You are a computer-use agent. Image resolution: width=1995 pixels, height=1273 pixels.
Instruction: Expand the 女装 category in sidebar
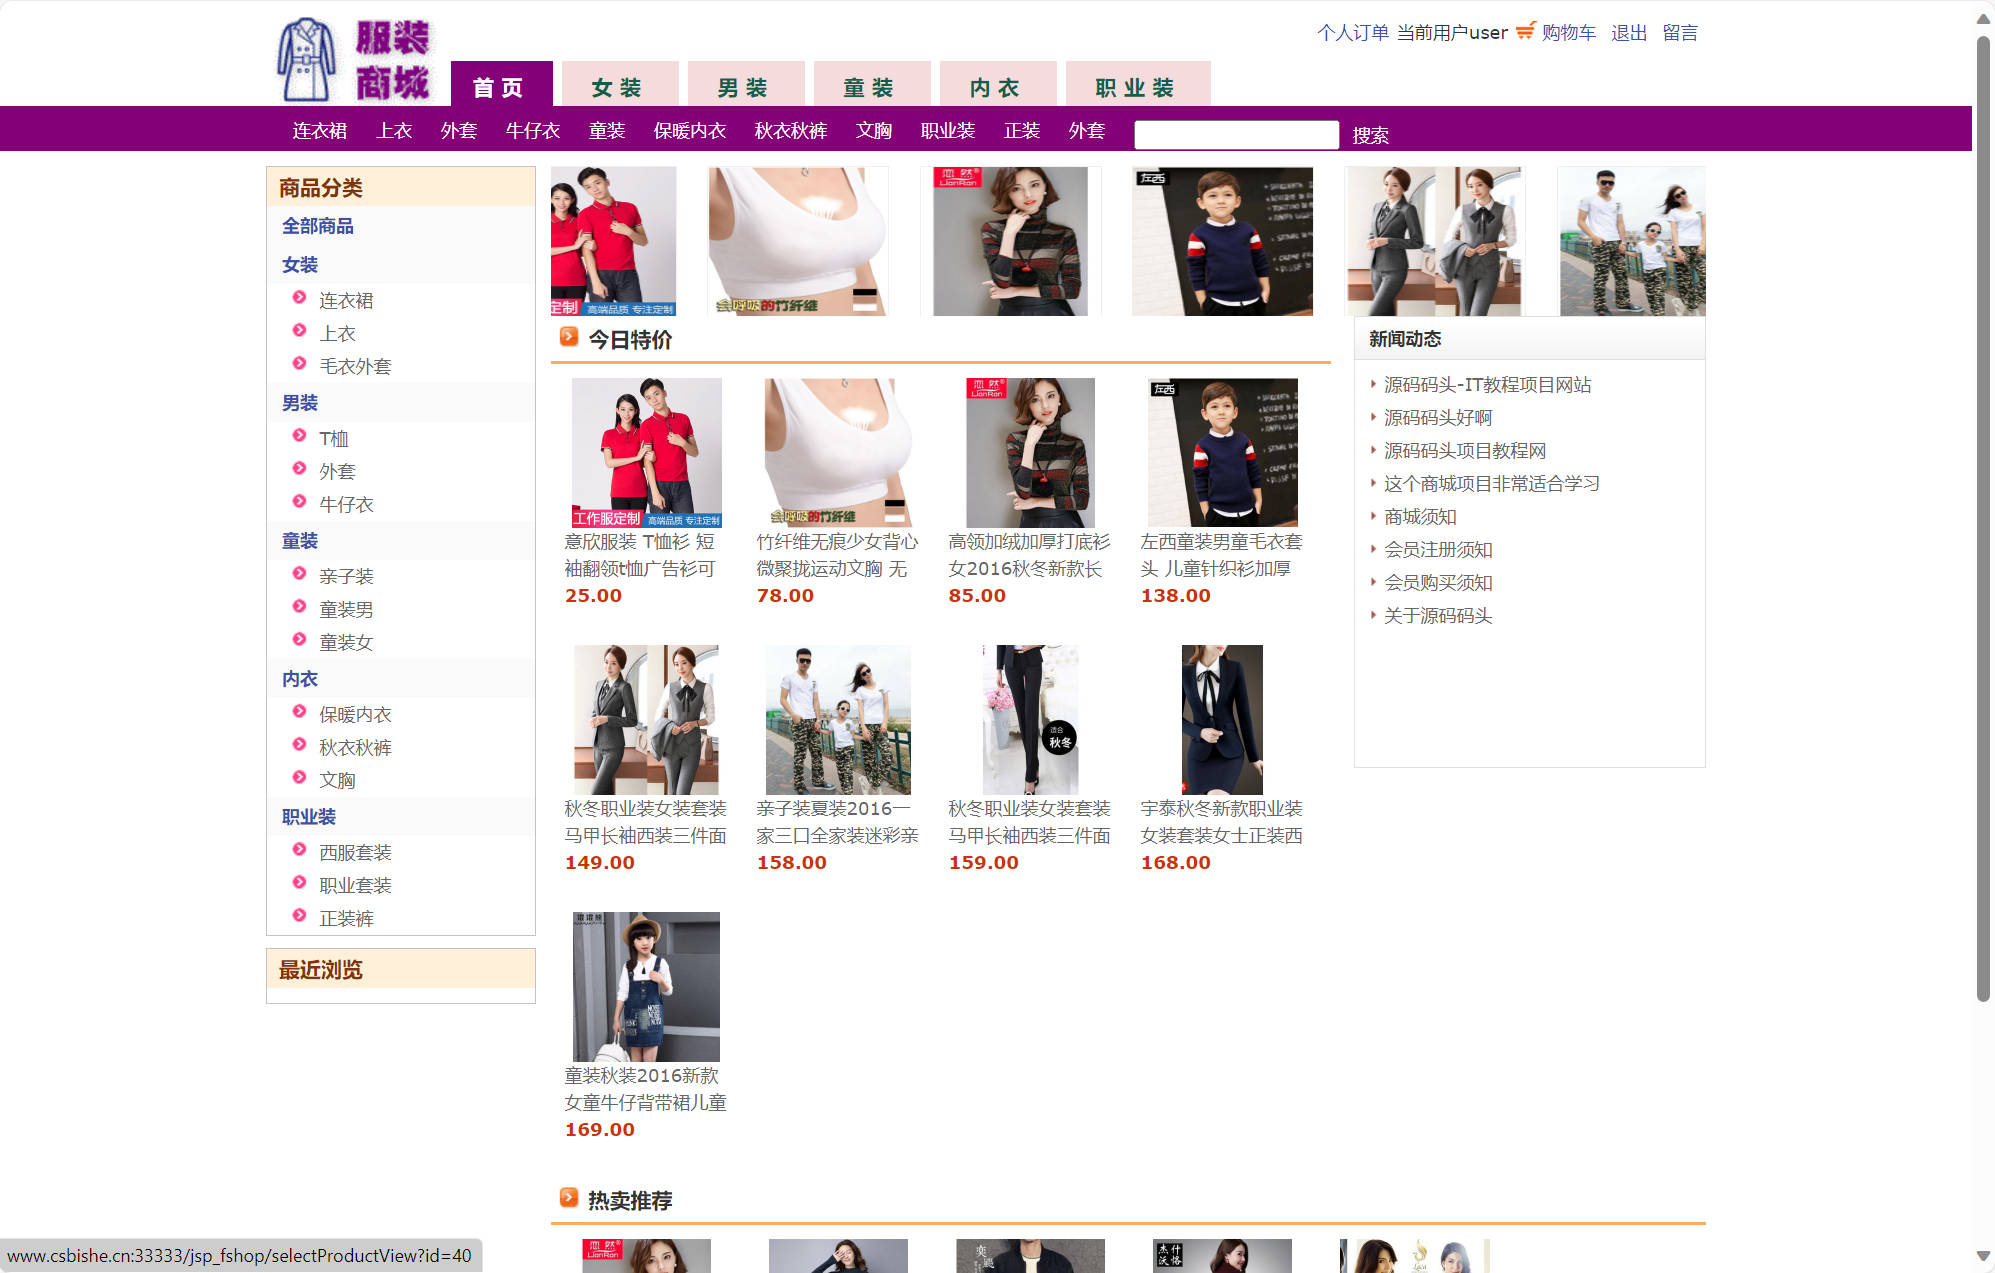point(300,264)
